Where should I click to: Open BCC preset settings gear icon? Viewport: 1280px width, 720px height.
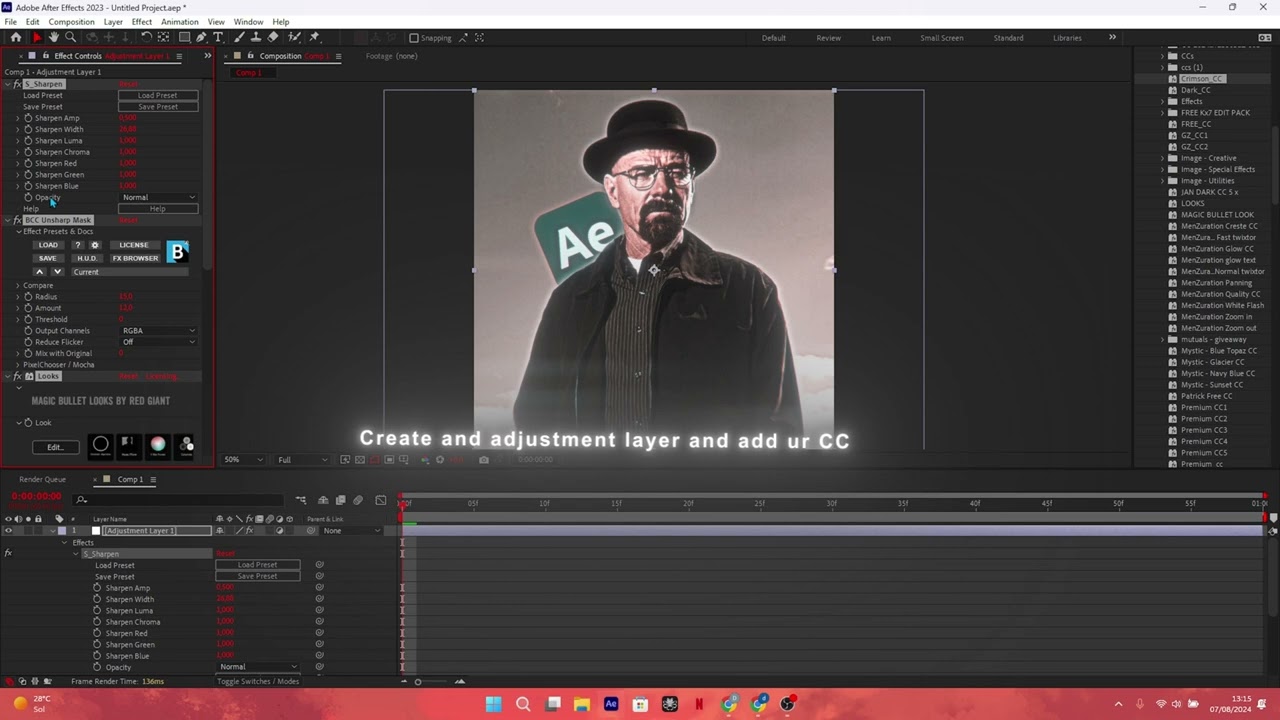[95, 245]
